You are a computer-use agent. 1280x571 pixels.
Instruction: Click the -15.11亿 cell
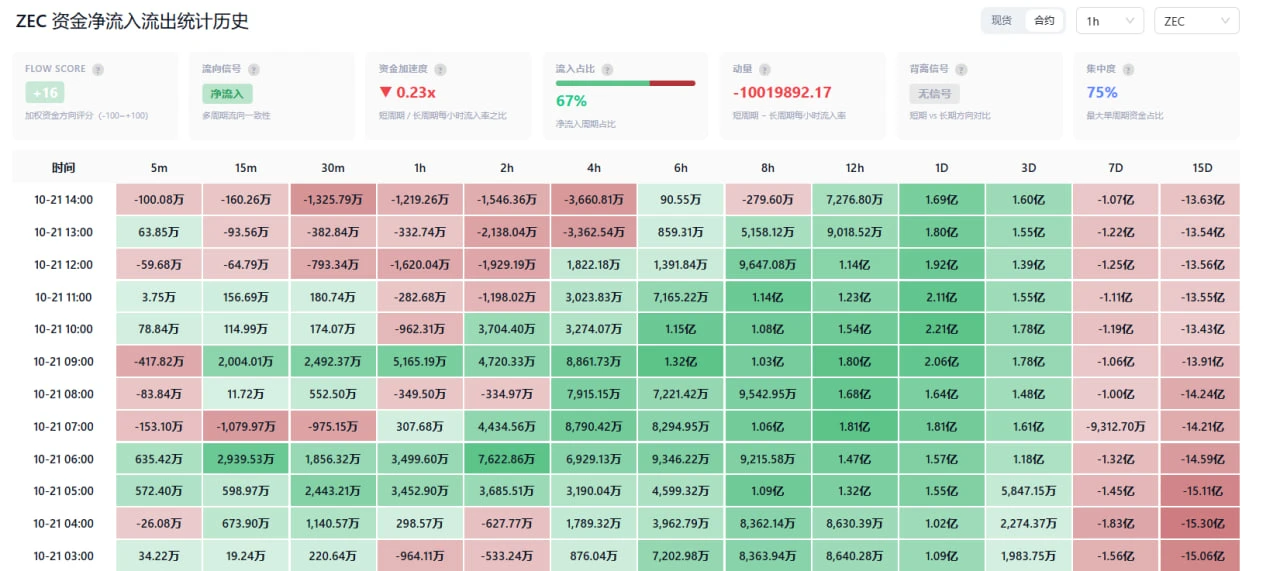click(x=1201, y=491)
